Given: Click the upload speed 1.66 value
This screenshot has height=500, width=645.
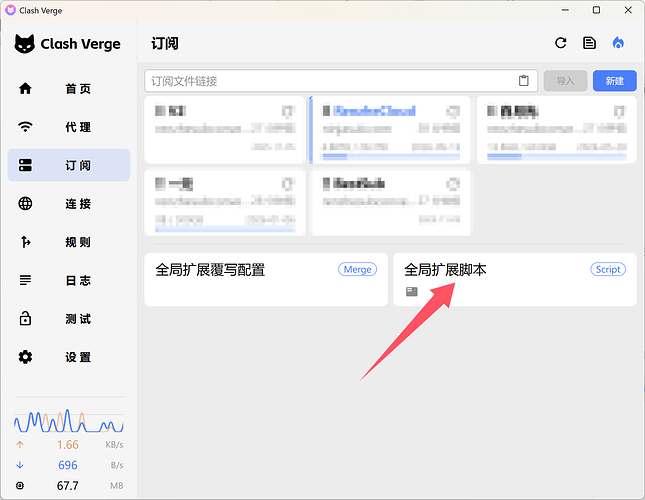Looking at the screenshot, I should (x=68, y=444).
